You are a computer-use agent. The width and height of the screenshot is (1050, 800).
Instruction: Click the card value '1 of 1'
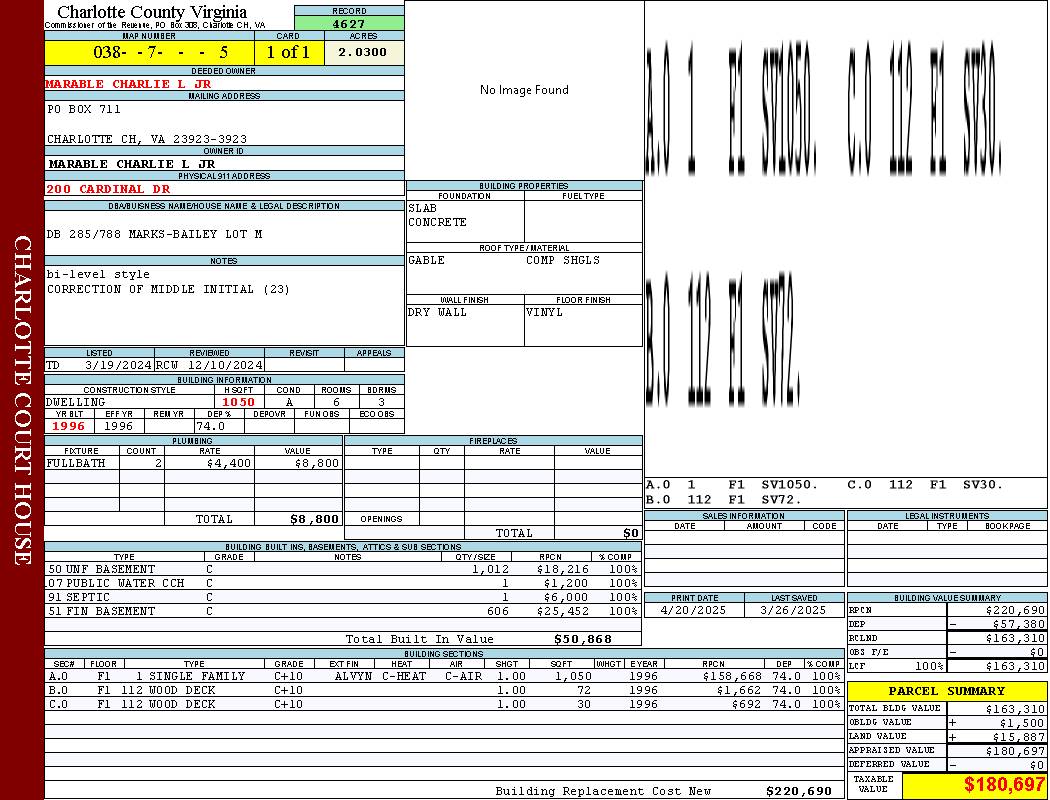pos(289,52)
